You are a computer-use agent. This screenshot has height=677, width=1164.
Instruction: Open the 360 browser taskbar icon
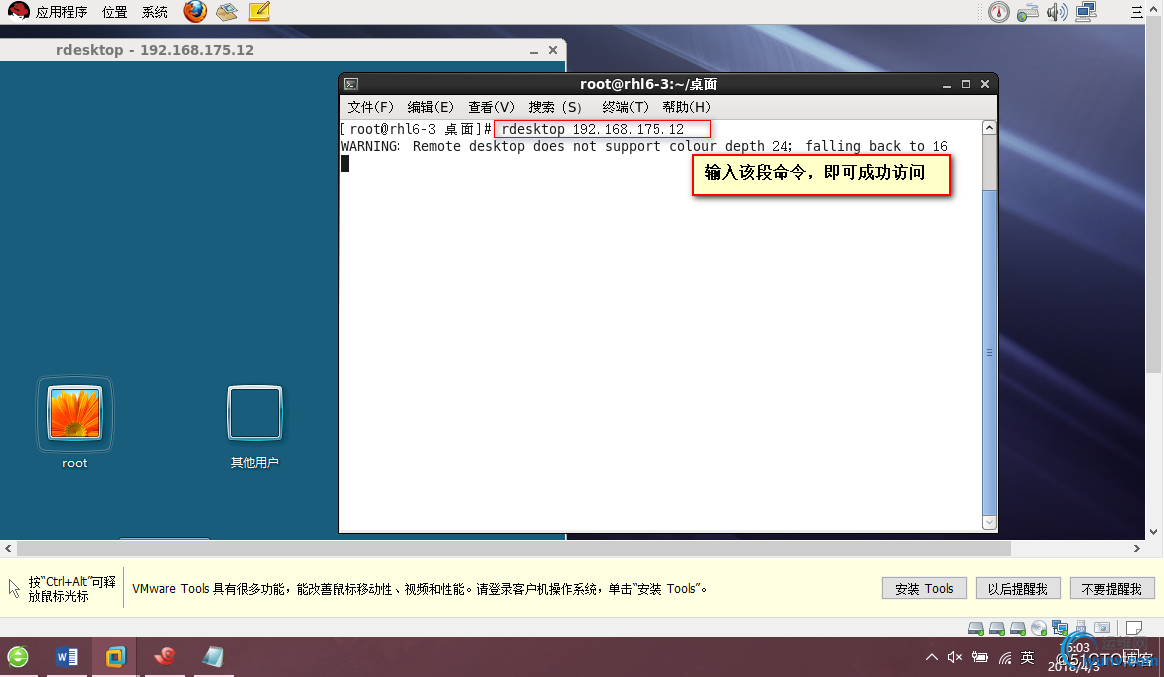18,657
